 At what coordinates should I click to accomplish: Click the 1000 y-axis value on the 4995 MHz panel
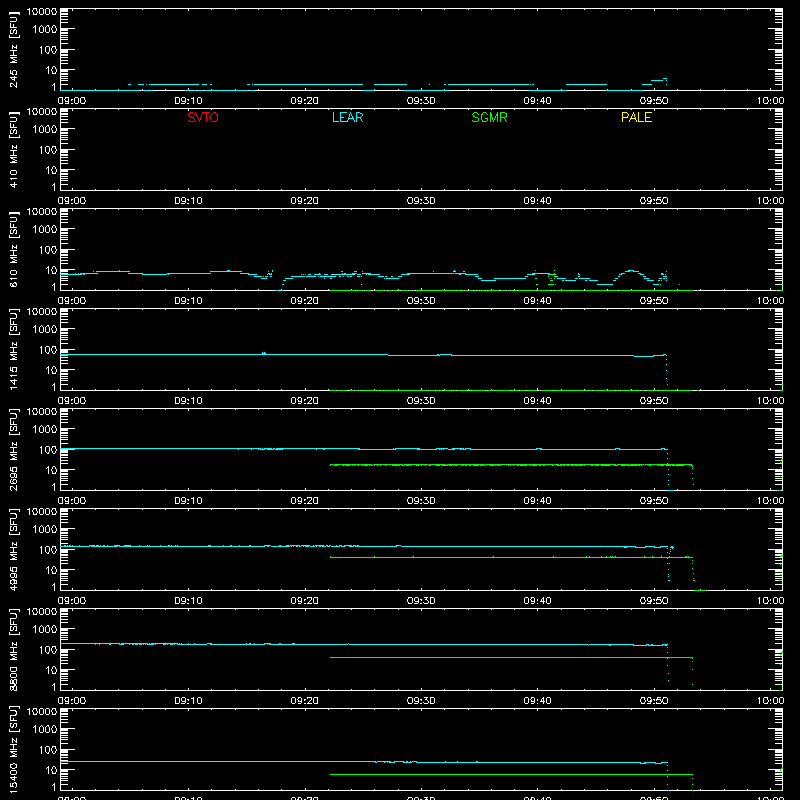coord(45,529)
